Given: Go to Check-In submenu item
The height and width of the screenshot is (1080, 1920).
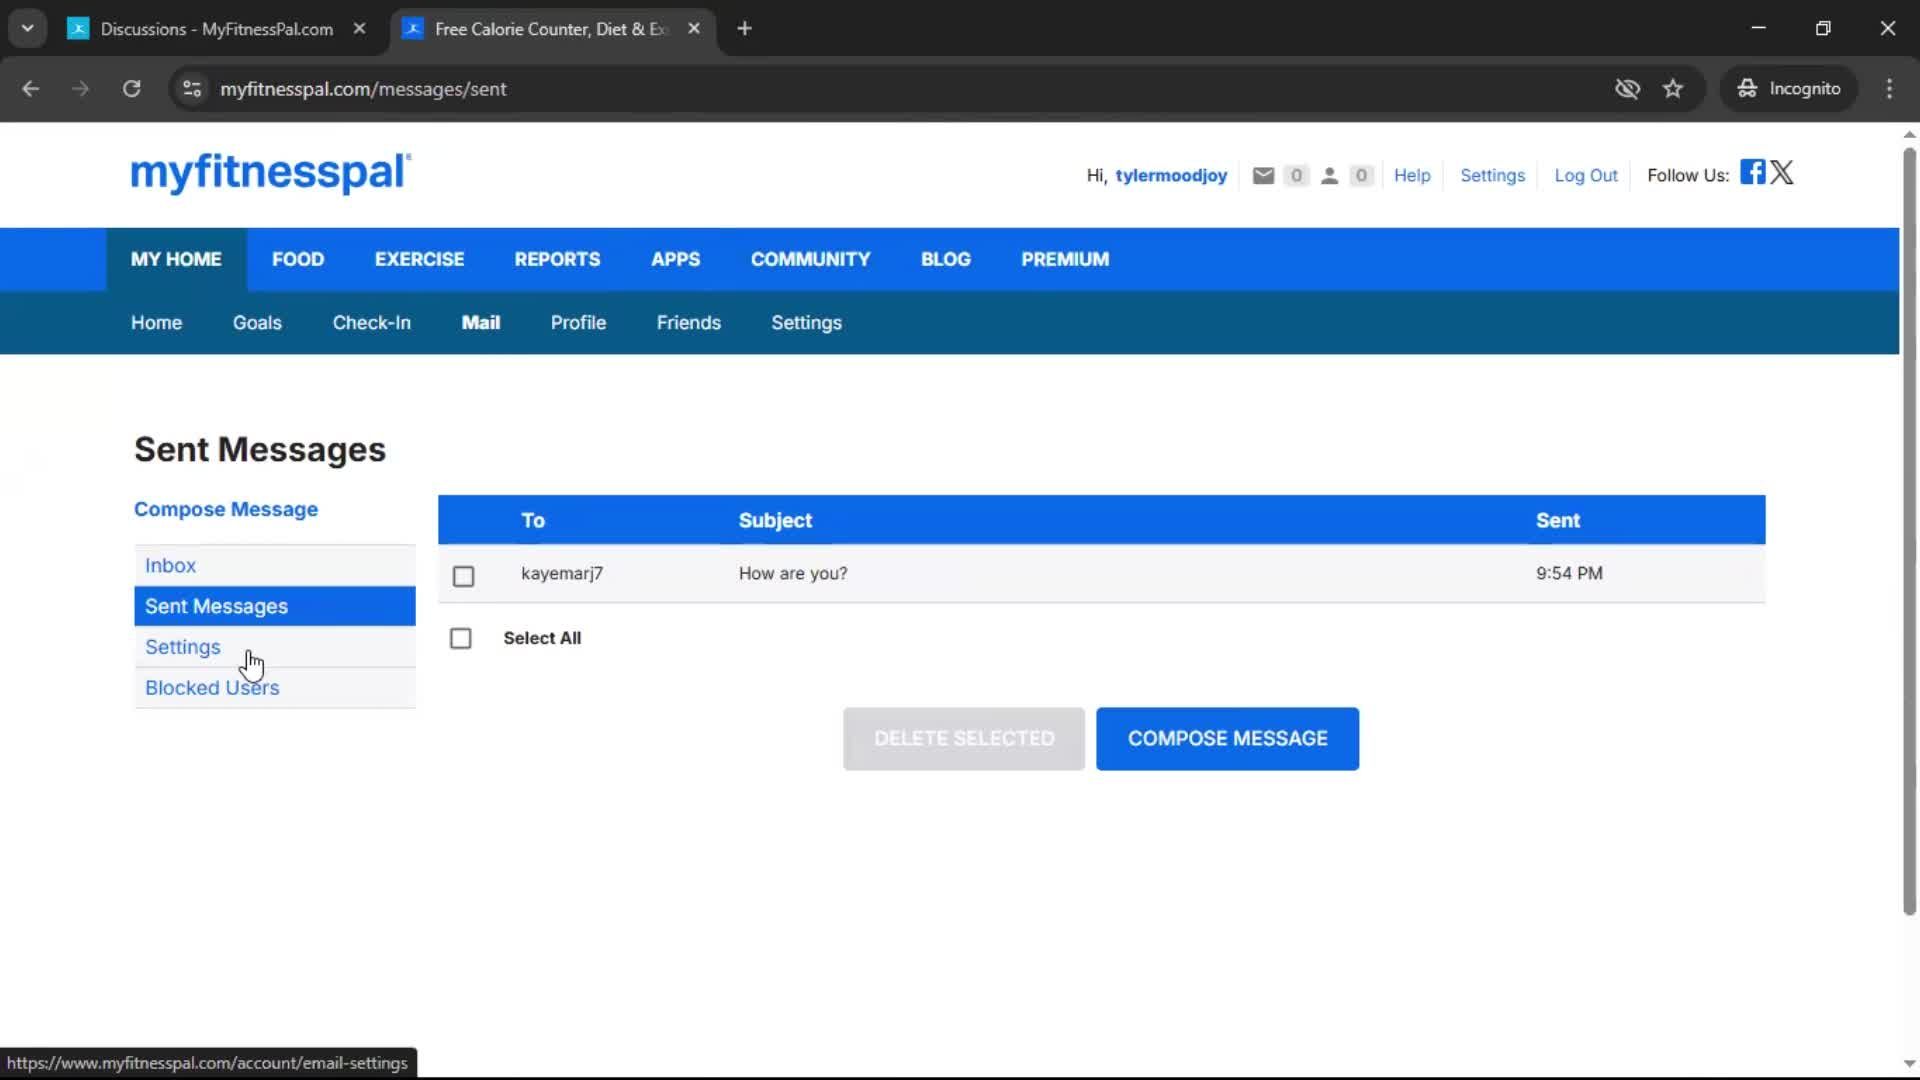Looking at the screenshot, I should 371,323.
